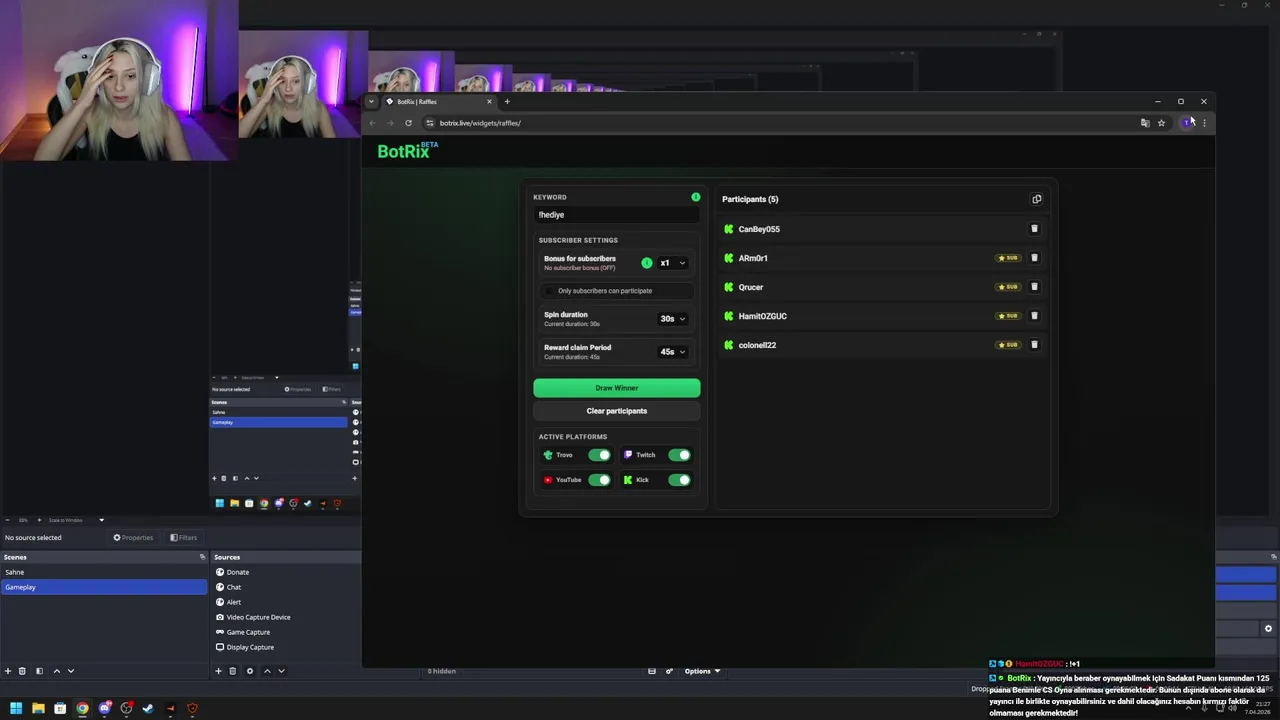The width and height of the screenshot is (1280, 720).
Task: Open File Explorer from the taskbar
Action: click(38, 708)
